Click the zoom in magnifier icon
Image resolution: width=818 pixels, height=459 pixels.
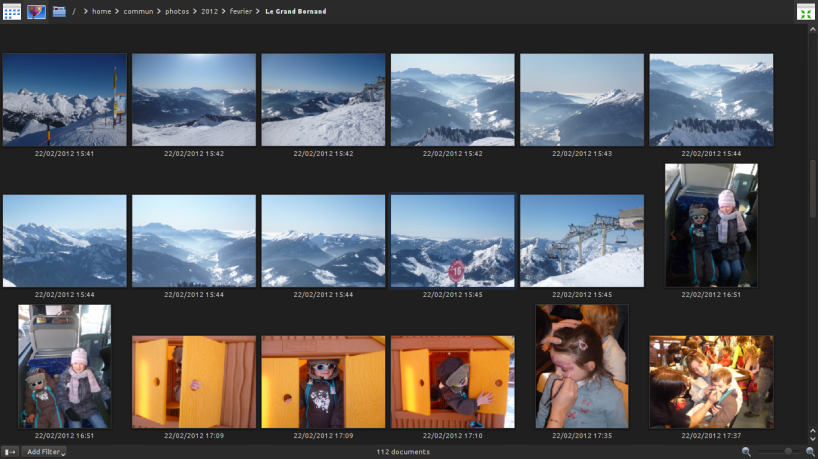(x=810, y=452)
